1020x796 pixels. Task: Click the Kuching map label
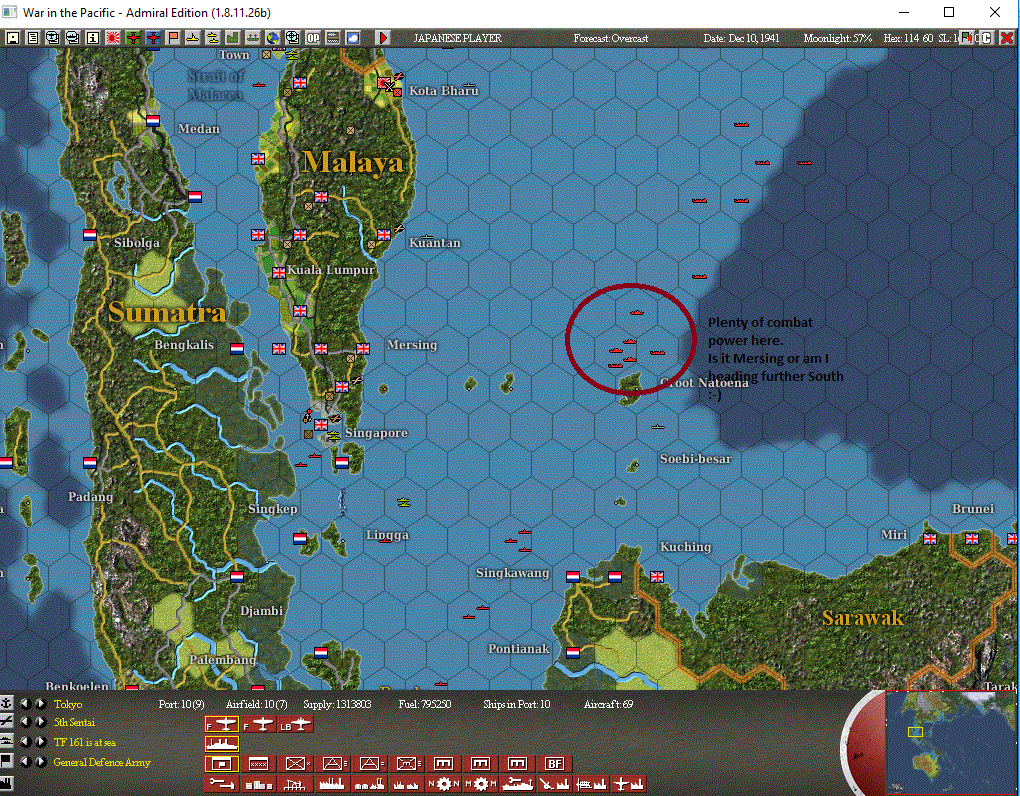point(686,546)
